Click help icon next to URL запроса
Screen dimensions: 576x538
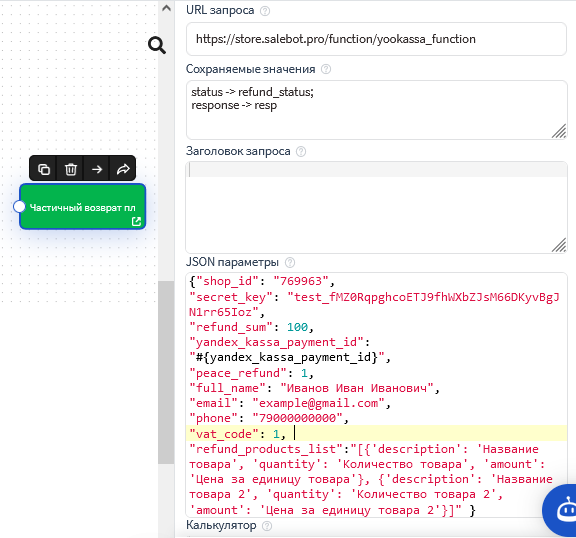[x=265, y=11]
